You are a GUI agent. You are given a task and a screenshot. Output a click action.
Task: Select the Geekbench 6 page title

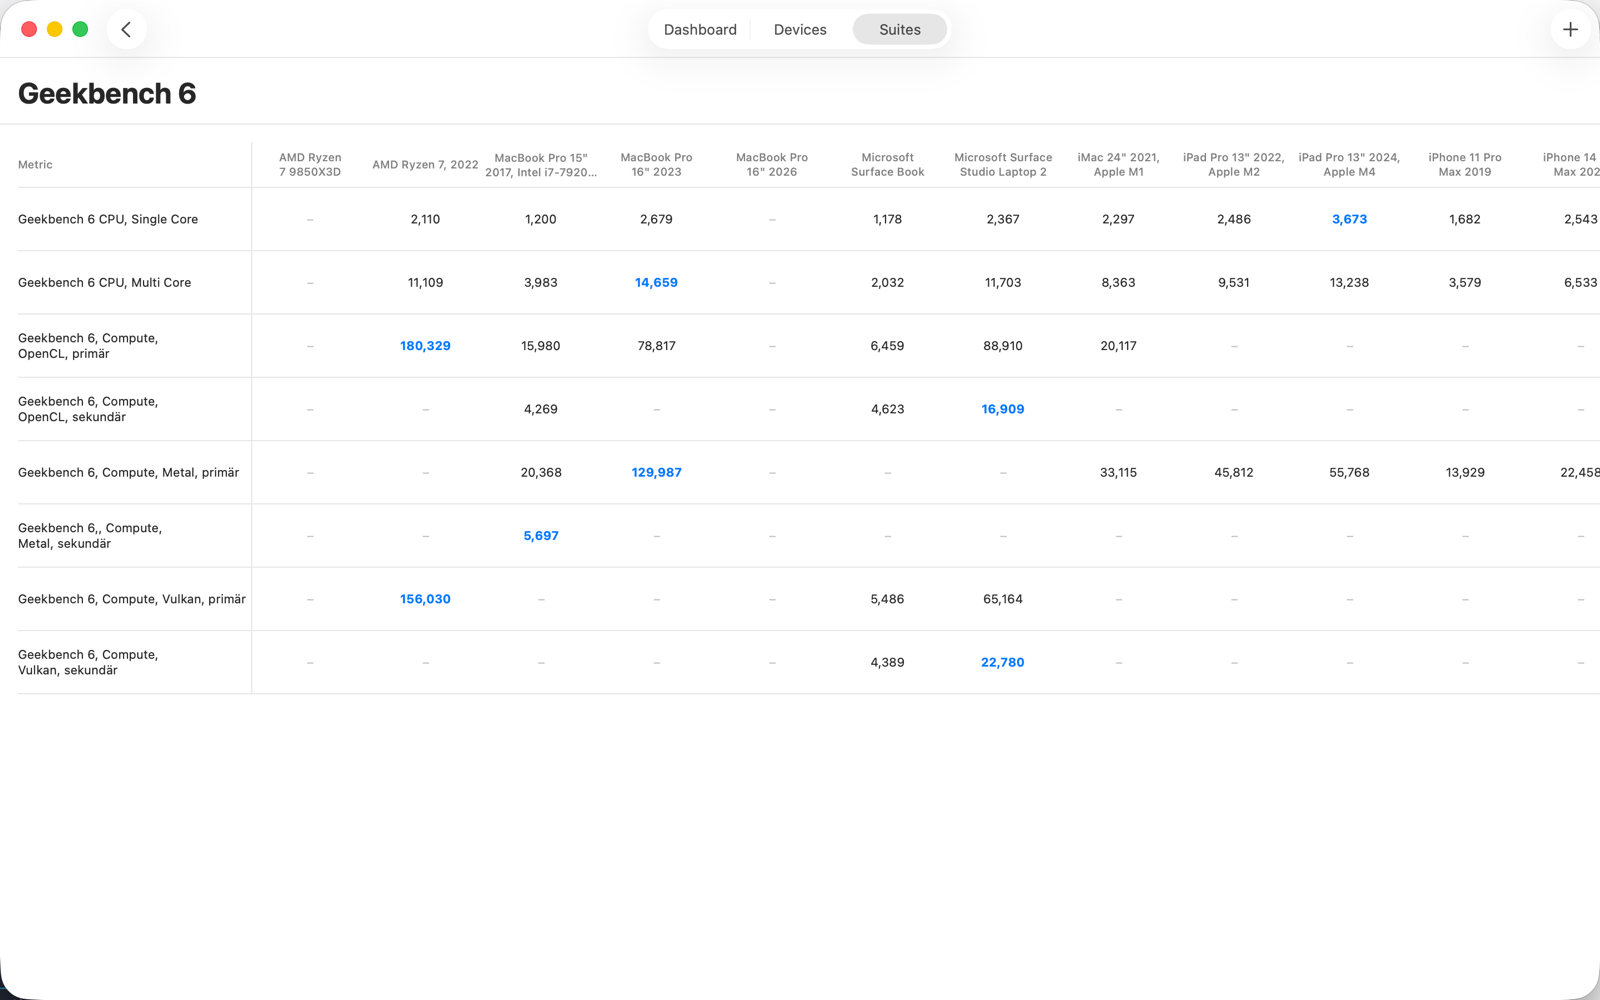[x=107, y=93]
